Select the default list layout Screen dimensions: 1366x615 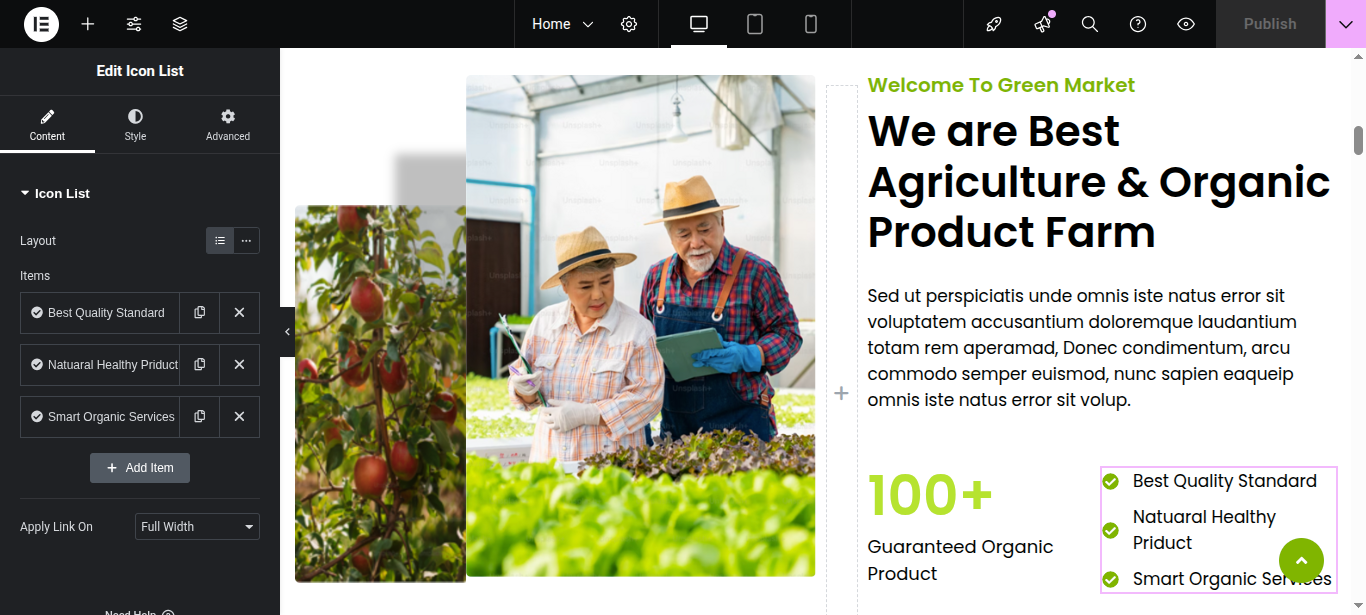pos(220,240)
